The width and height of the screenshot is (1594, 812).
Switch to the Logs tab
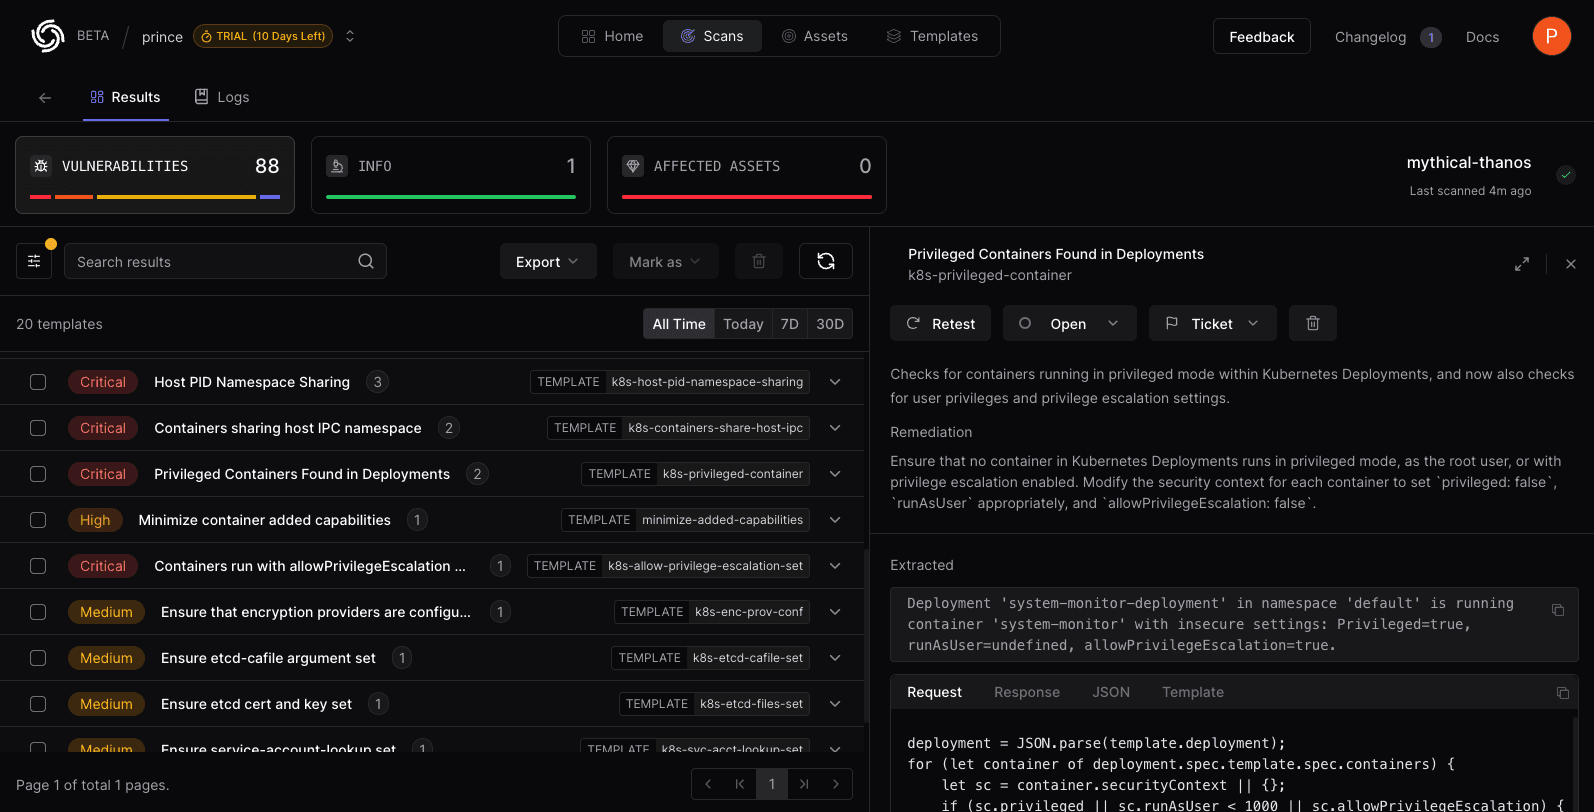(x=222, y=97)
